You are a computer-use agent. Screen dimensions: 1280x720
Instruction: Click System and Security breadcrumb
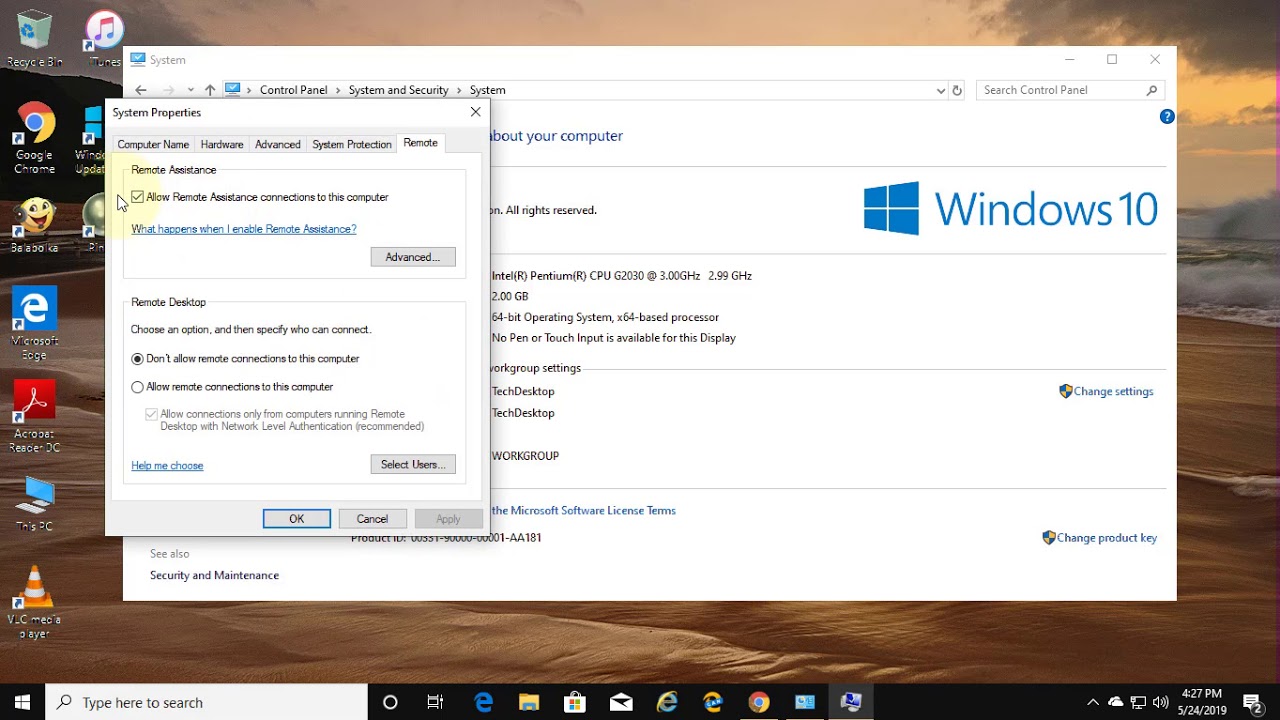398,90
